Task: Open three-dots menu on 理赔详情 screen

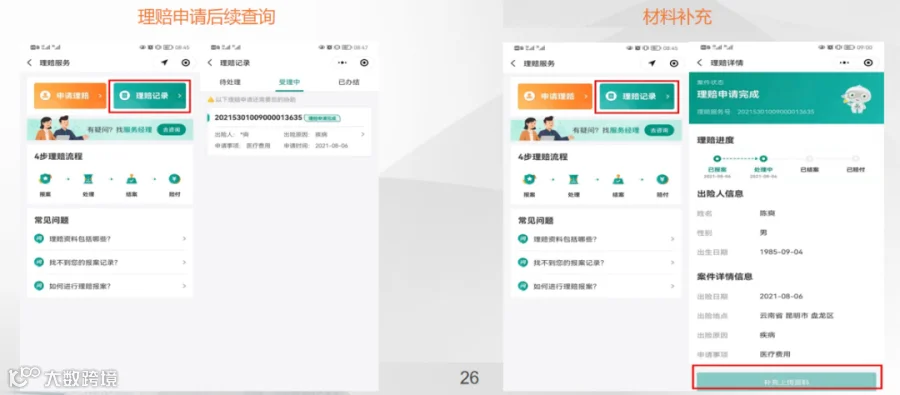Action: point(844,63)
